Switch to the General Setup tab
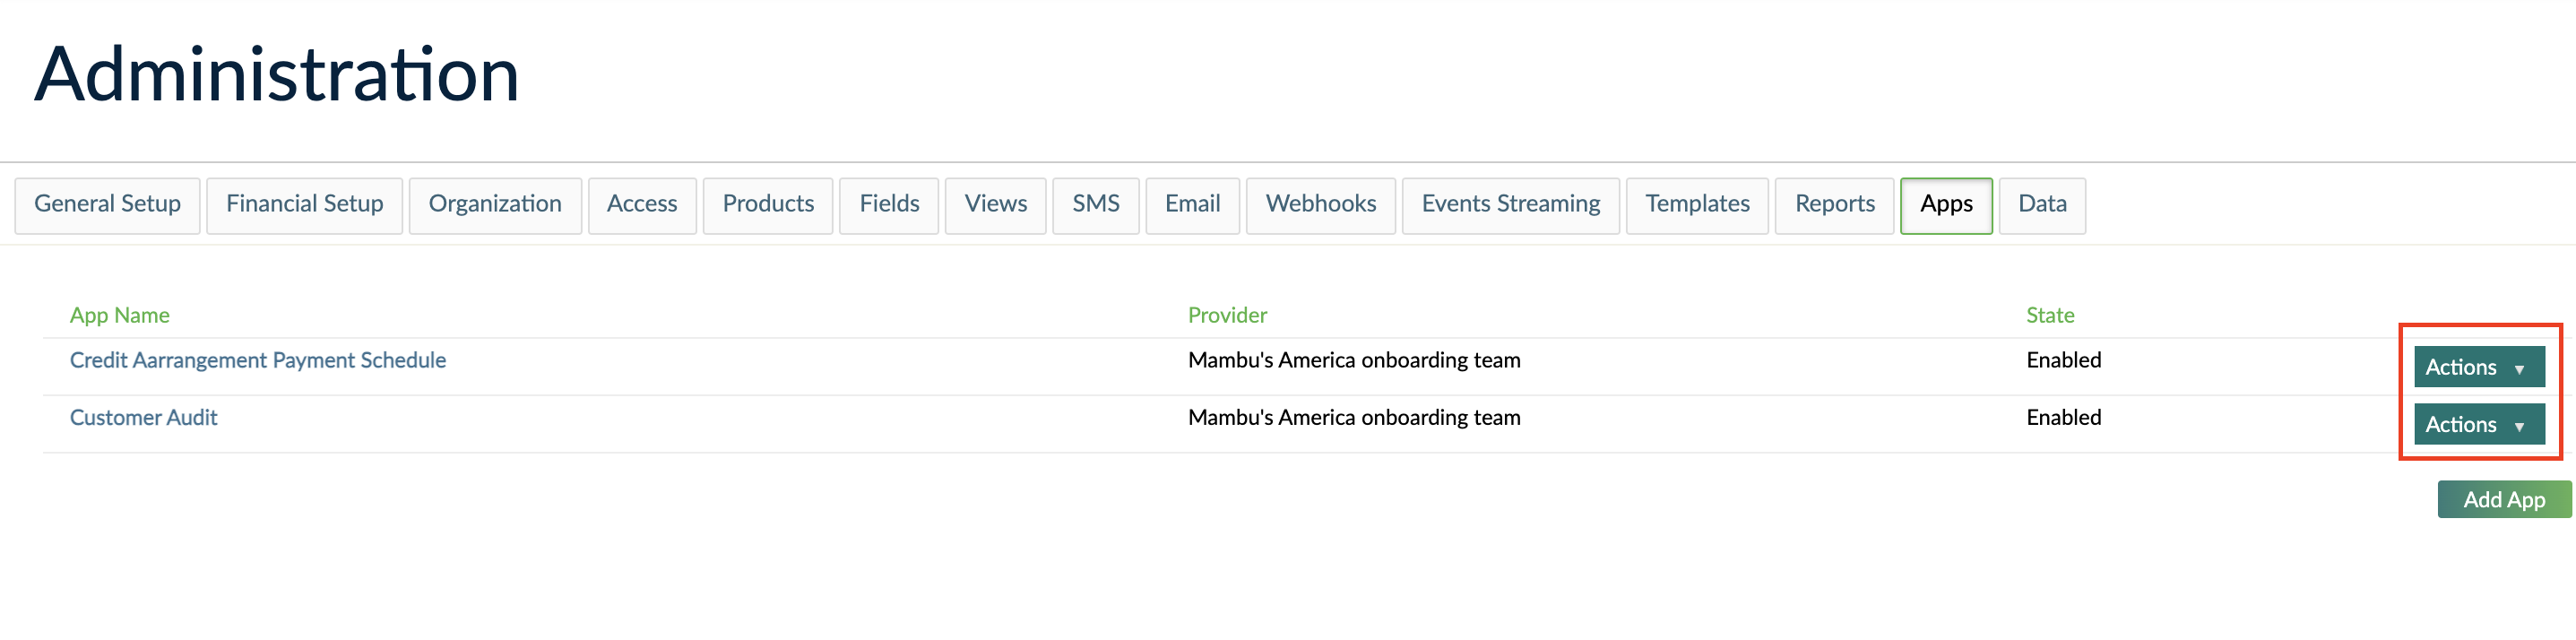Image resolution: width=2576 pixels, height=640 pixels. [x=107, y=205]
